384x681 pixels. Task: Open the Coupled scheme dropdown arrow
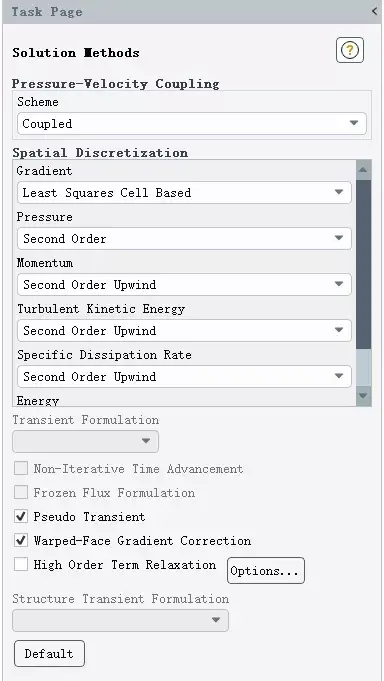(x=354, y=123)
